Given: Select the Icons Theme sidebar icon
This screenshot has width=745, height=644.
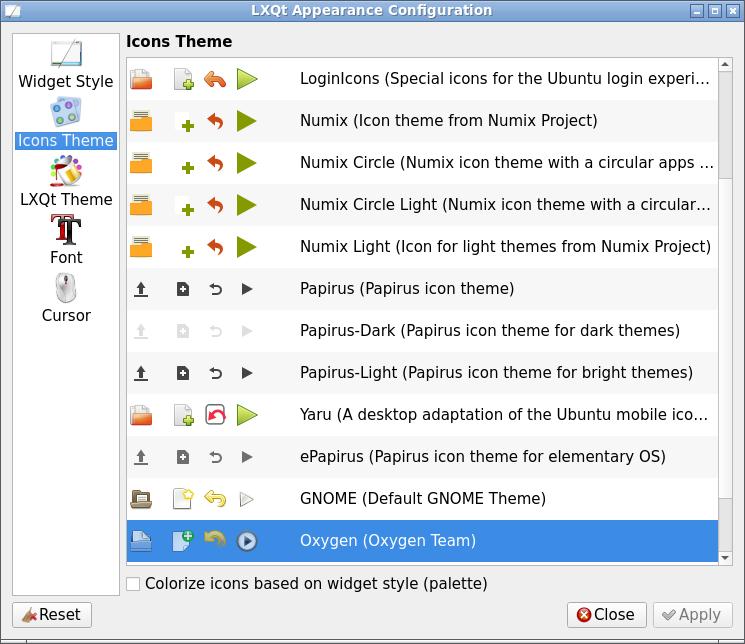Looking at the screenshot, I should (x=66, y=113).
